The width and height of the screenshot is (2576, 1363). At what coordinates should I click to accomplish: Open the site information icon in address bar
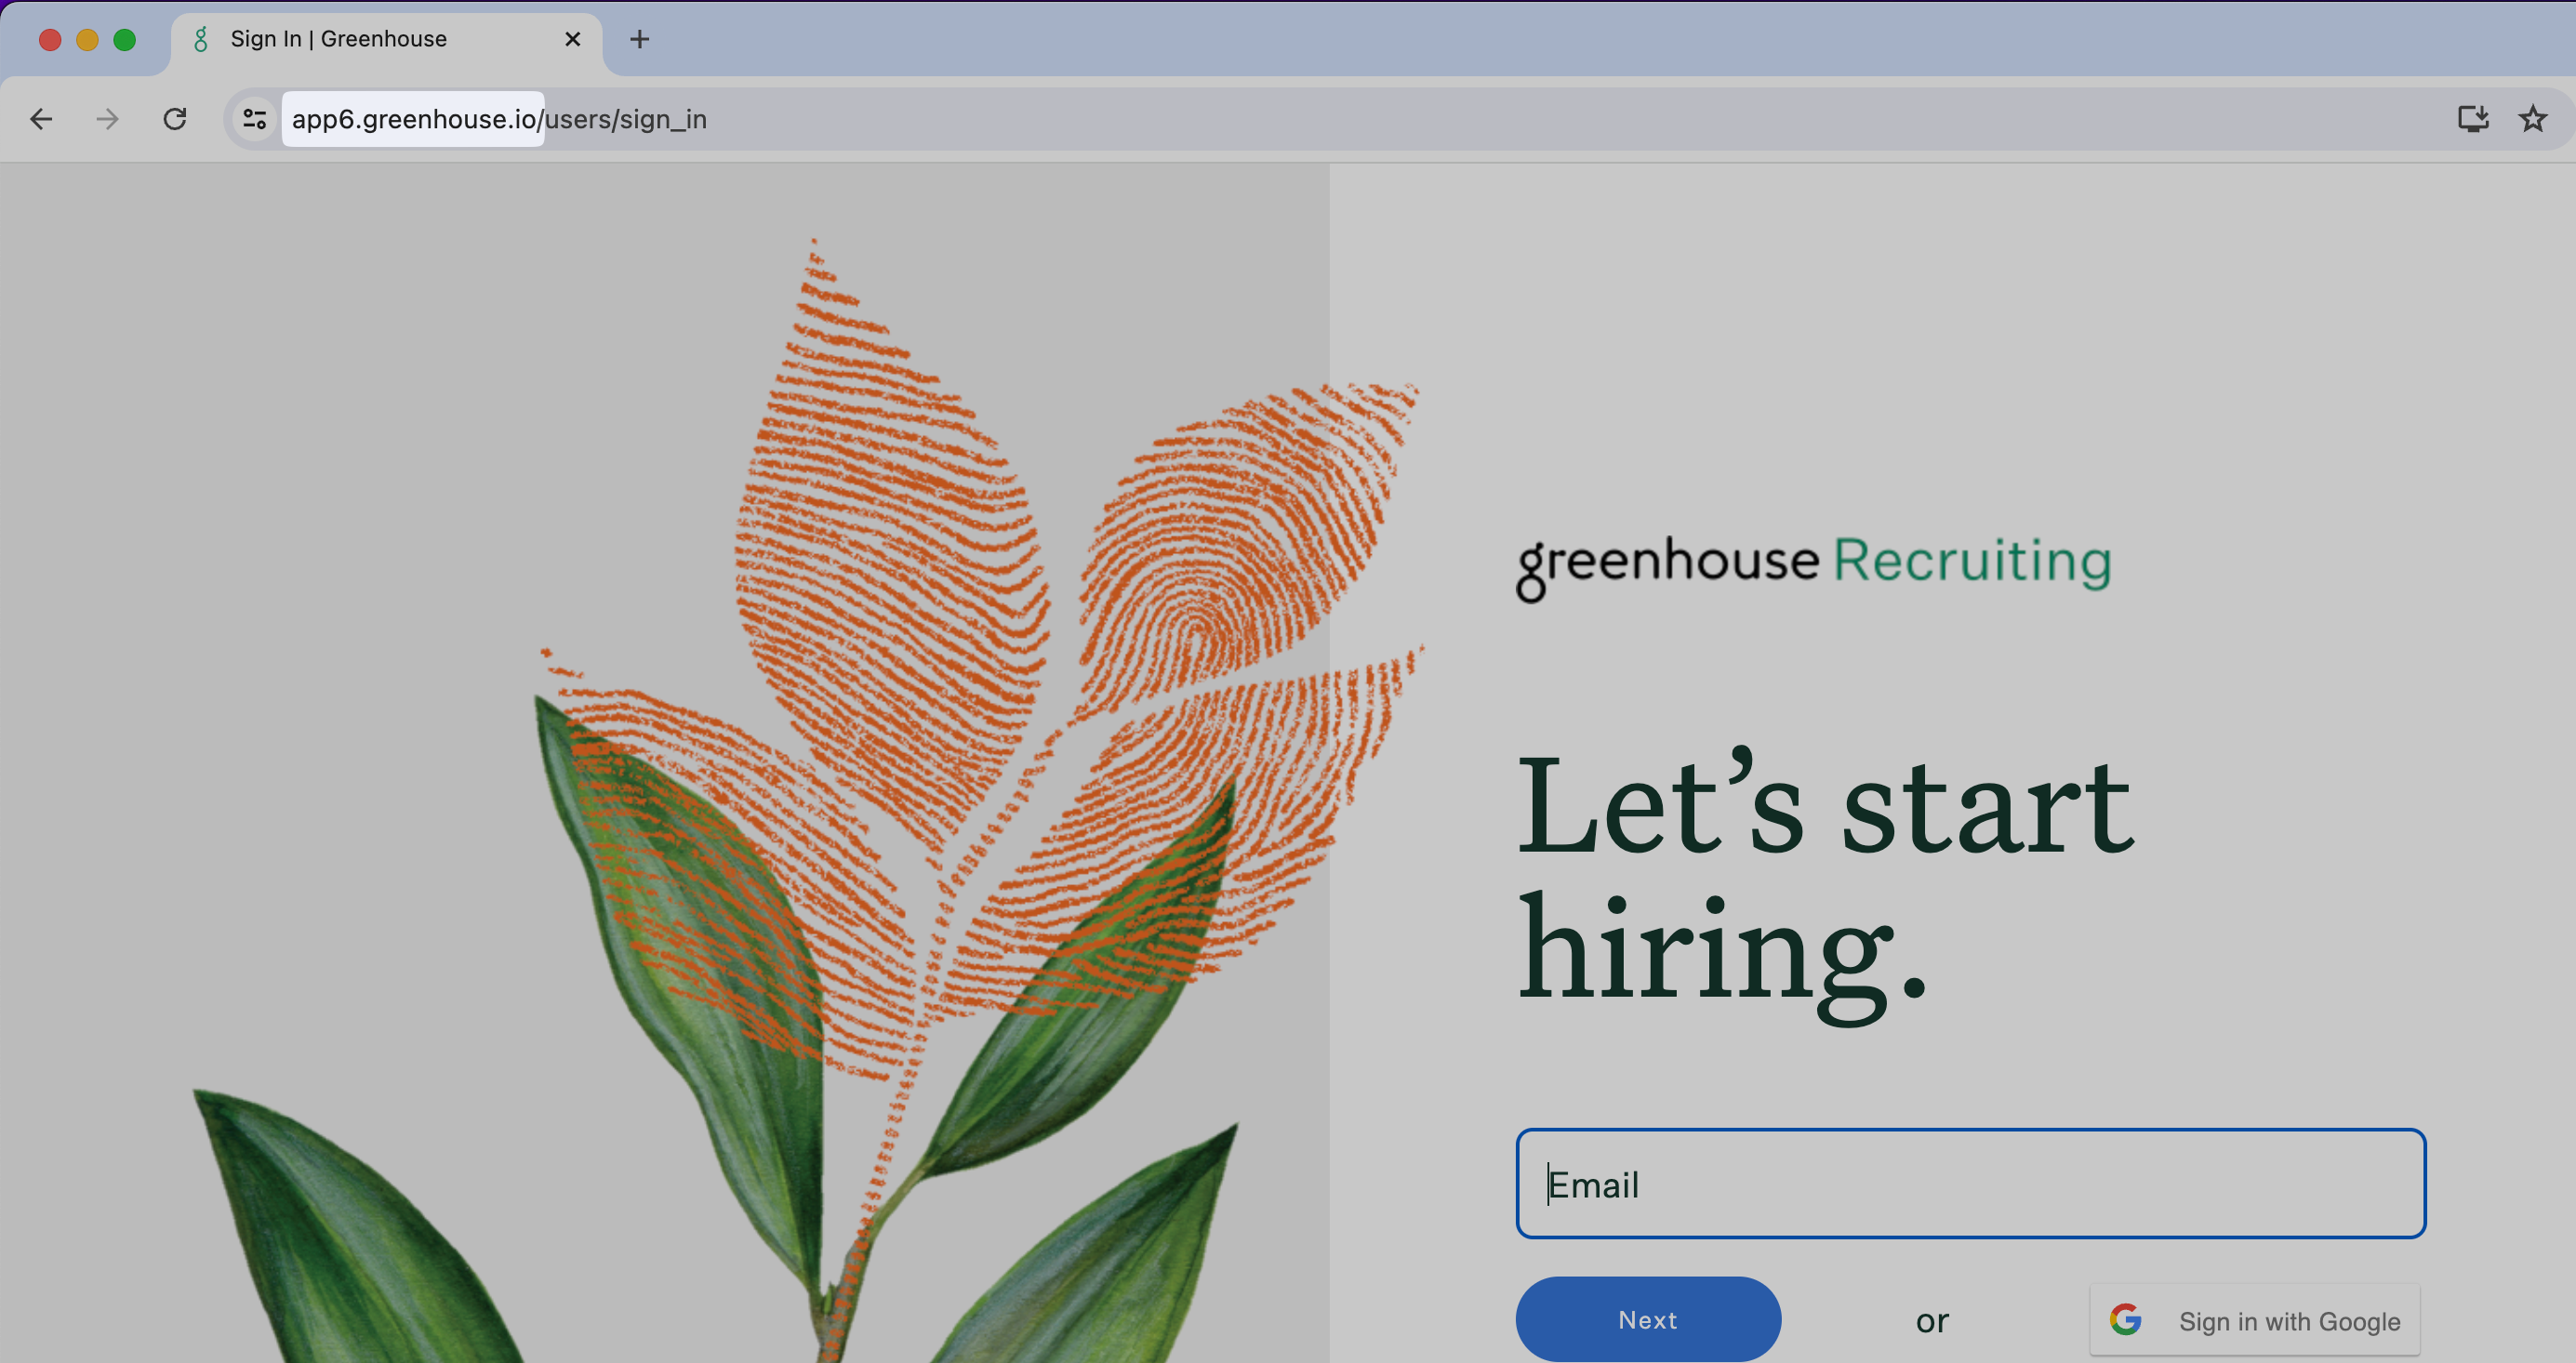[255, 119]
